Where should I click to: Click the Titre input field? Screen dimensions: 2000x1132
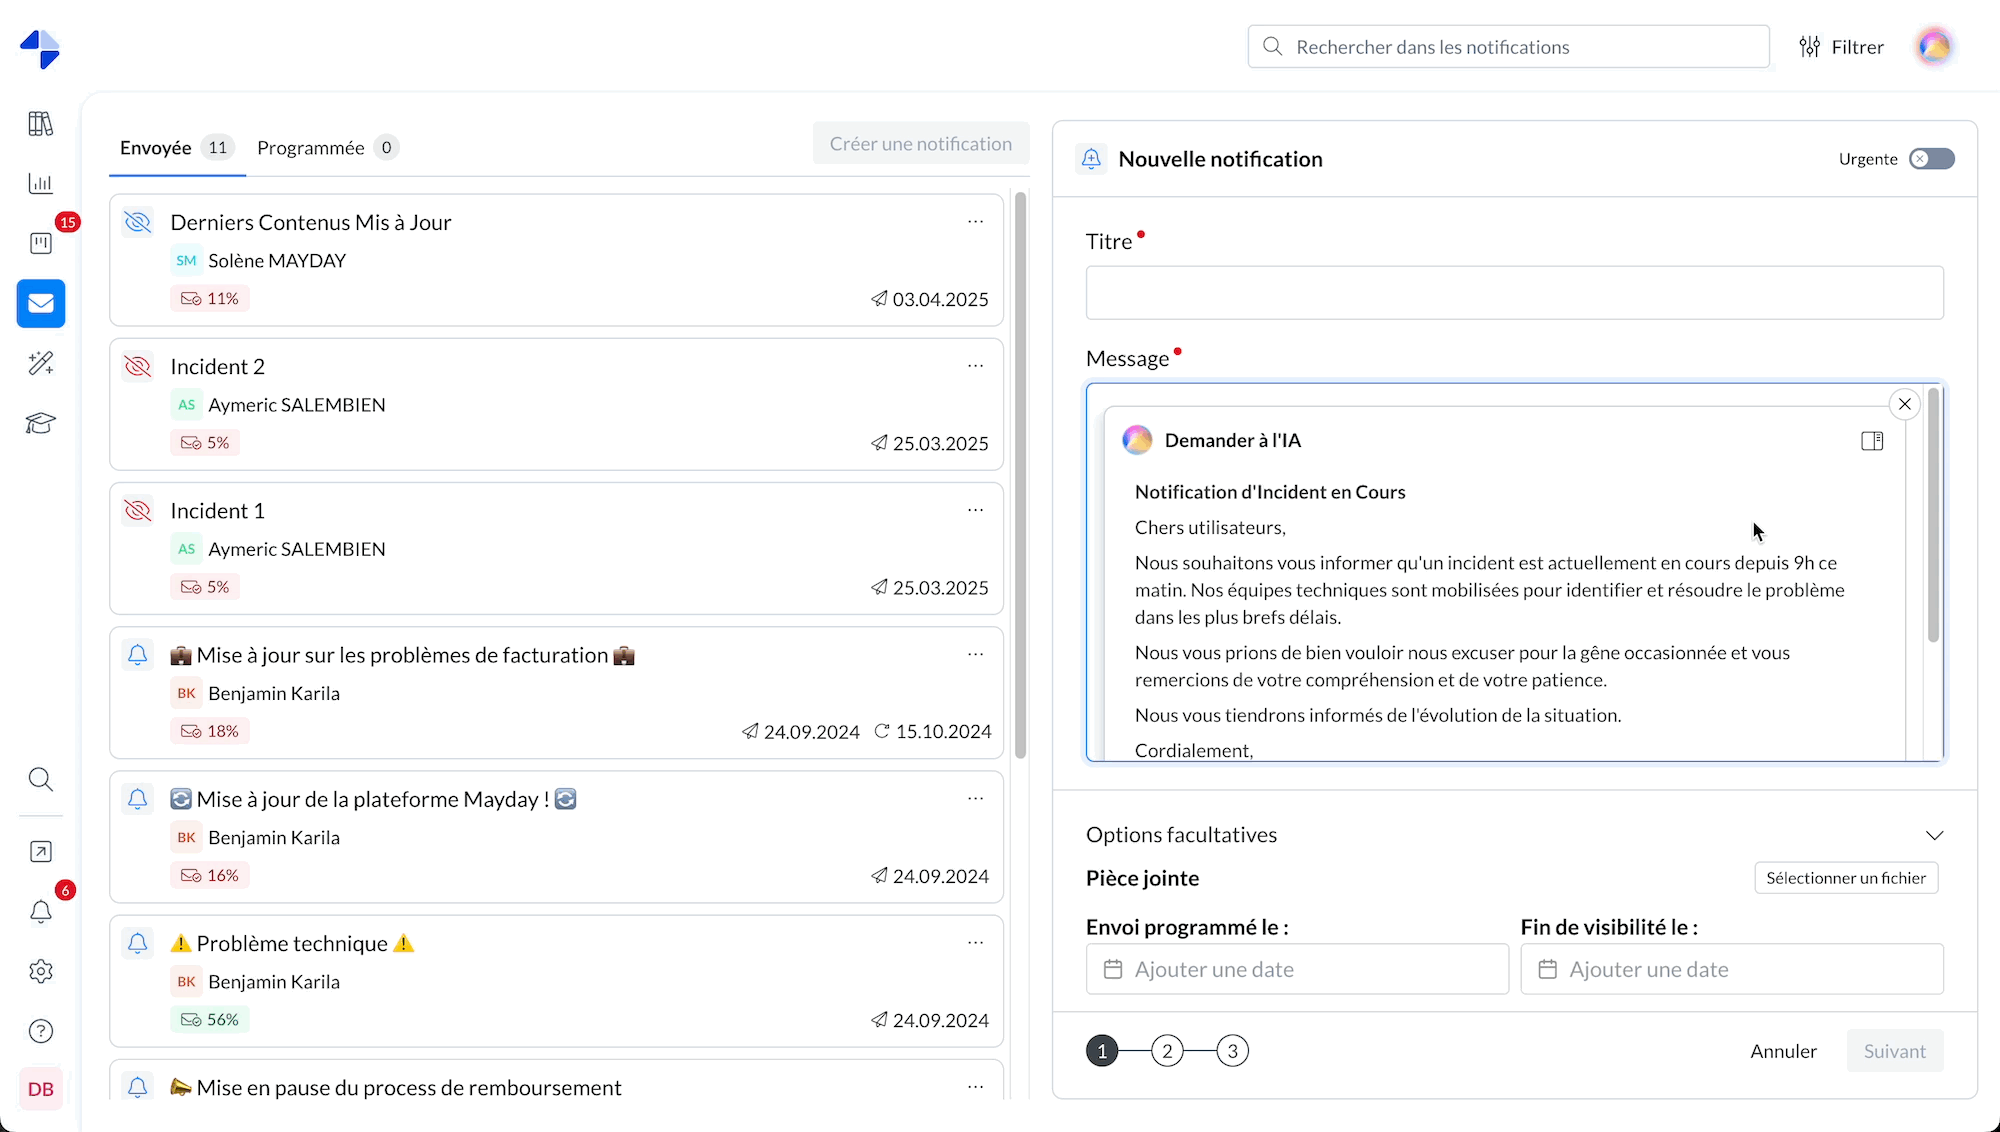pyautogui.click(x=1514, y=293)
